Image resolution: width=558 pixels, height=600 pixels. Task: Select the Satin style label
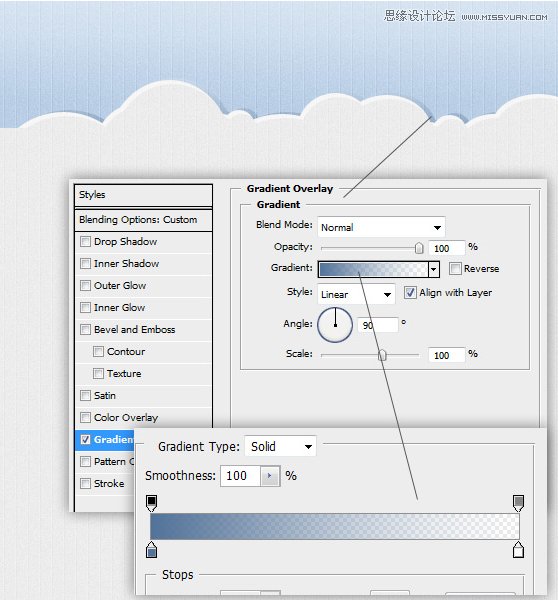coord(105,395)
